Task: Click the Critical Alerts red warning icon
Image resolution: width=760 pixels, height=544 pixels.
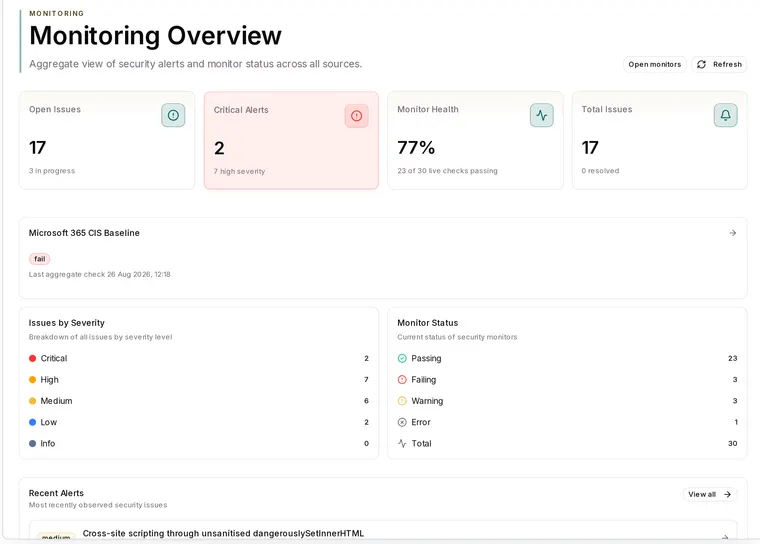Action: coord(357,116)
